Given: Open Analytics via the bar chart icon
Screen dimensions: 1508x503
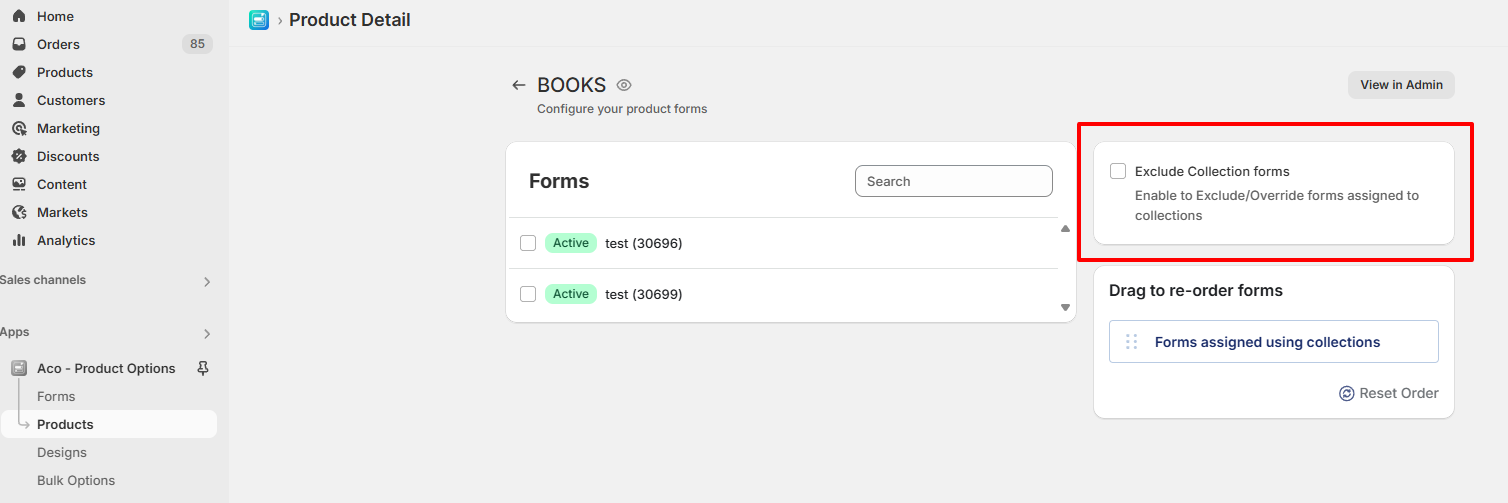Looking at the screenshot, I should pos(19,240).
